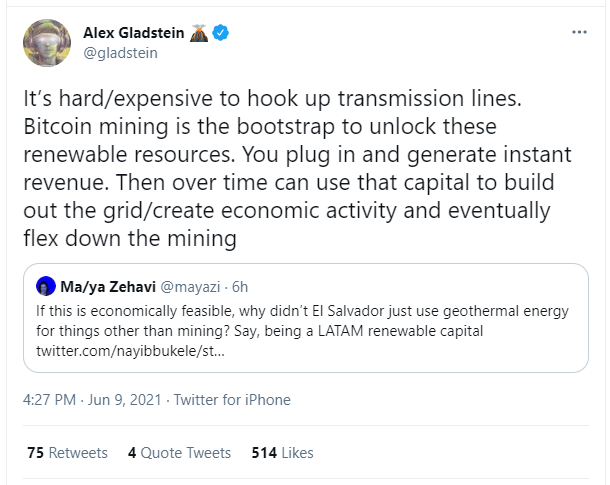Show the 514 Likes list
Image resolution: width=610 pixels, height=485 pixels.
[282, 452]
